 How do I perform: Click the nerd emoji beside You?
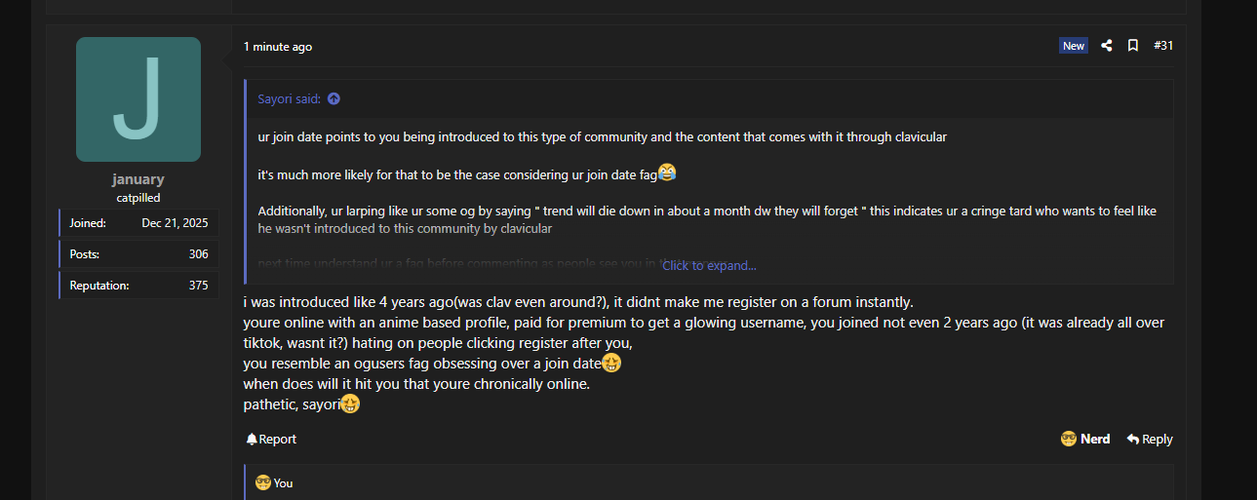pos(263,483)
